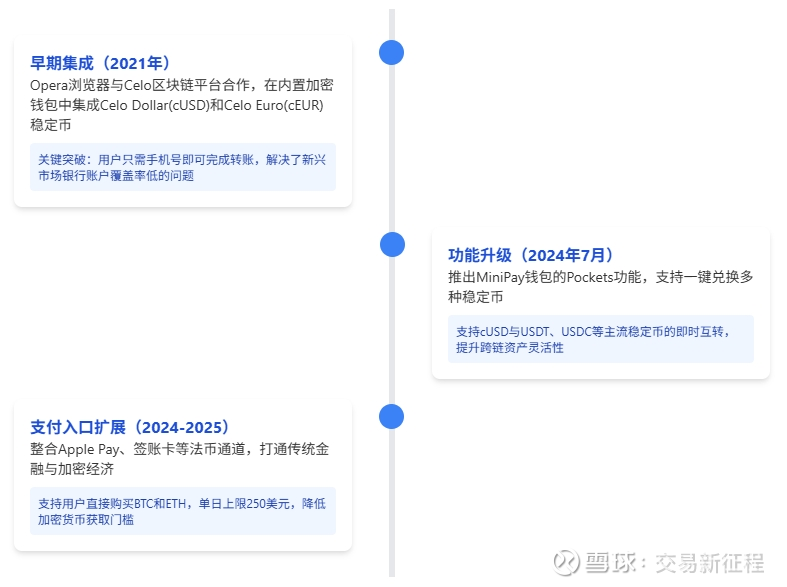
Task: Click the highlighted note starting '关键突破：用户只需手机号'
Action: click(183, 167)
